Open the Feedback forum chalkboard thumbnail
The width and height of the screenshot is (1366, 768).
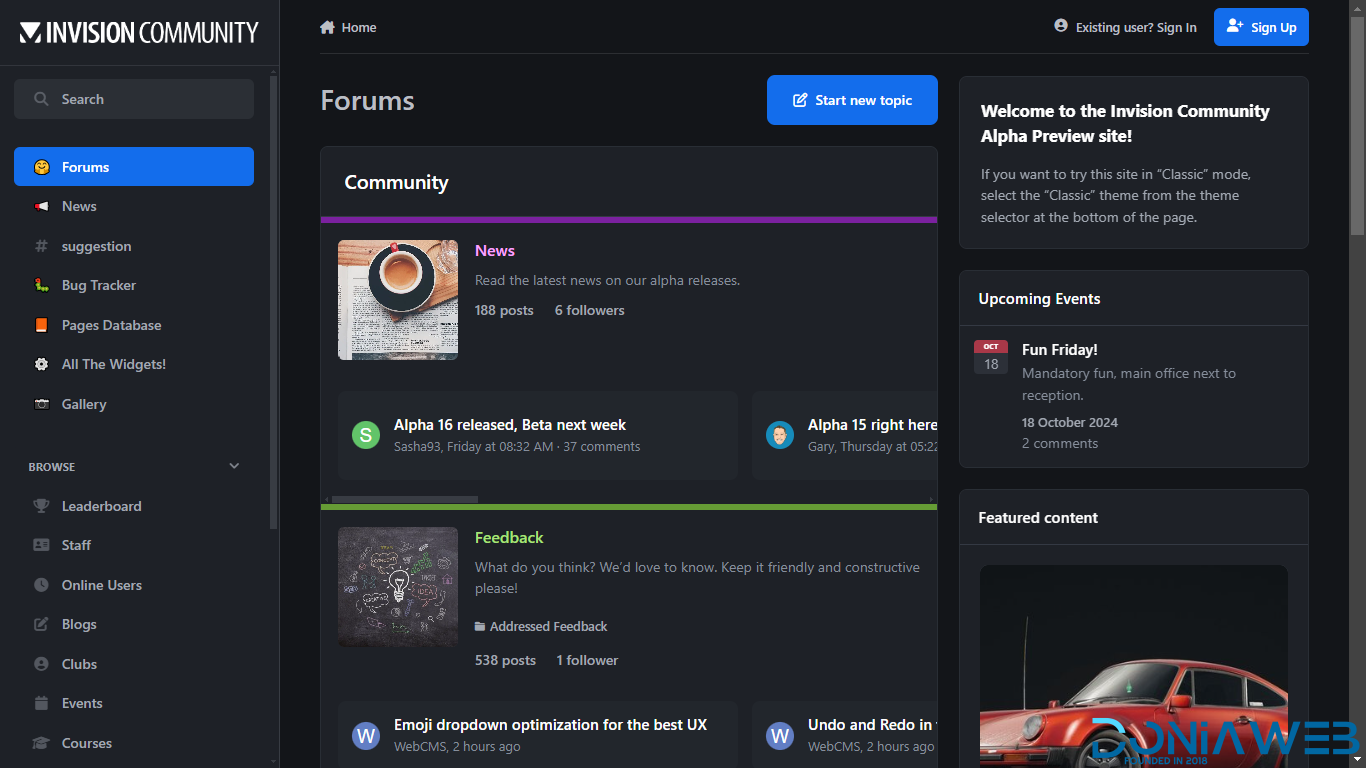(398, 587)
